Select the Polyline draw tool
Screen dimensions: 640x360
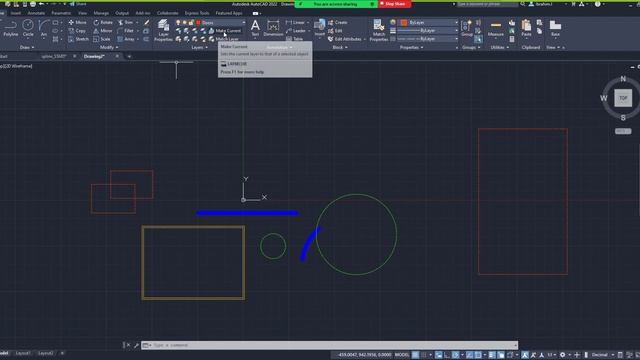tap(11, 29)
